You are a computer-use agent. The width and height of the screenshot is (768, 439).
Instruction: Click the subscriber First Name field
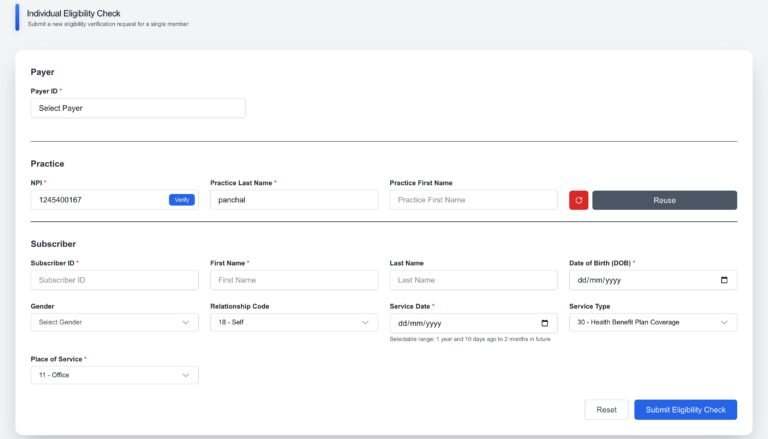(x=294, y=280)
